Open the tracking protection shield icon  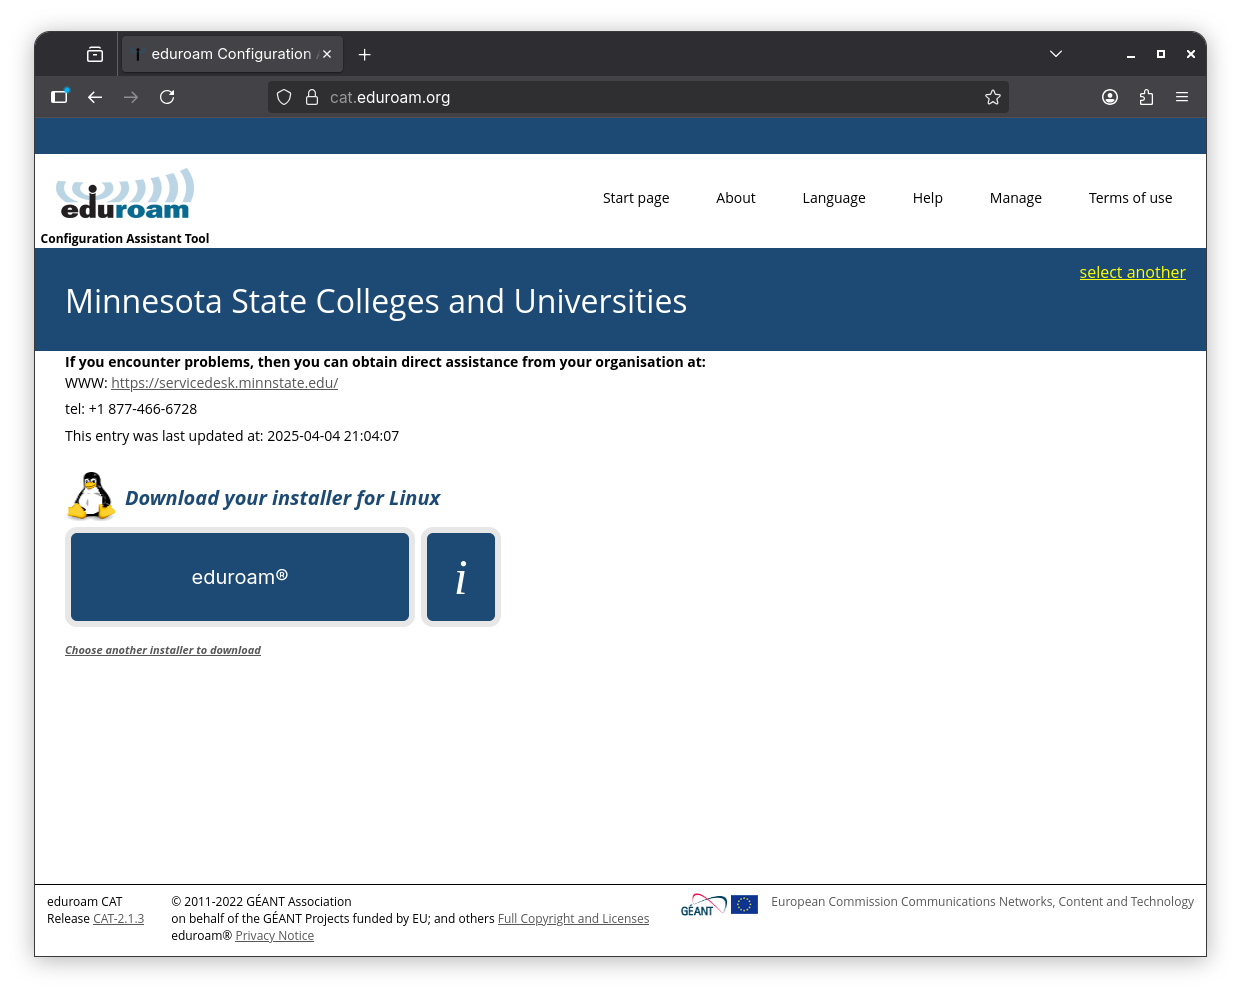[284, 97]
